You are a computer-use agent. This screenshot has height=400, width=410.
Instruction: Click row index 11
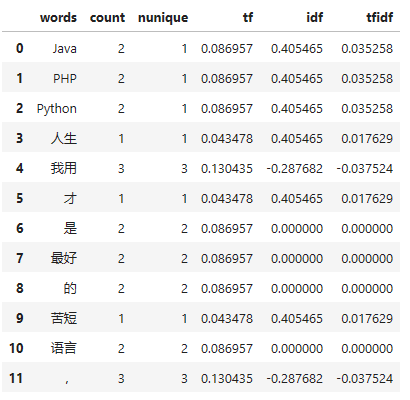(x=16, y=378)
